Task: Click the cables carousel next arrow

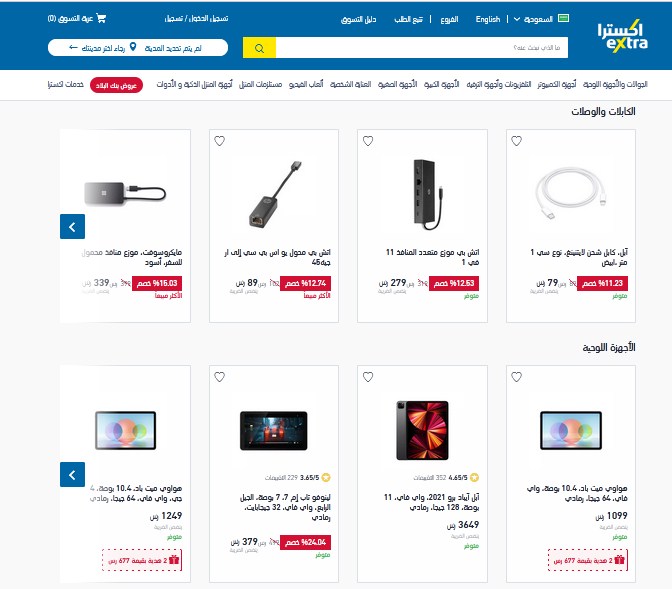Action: (72, 226)
